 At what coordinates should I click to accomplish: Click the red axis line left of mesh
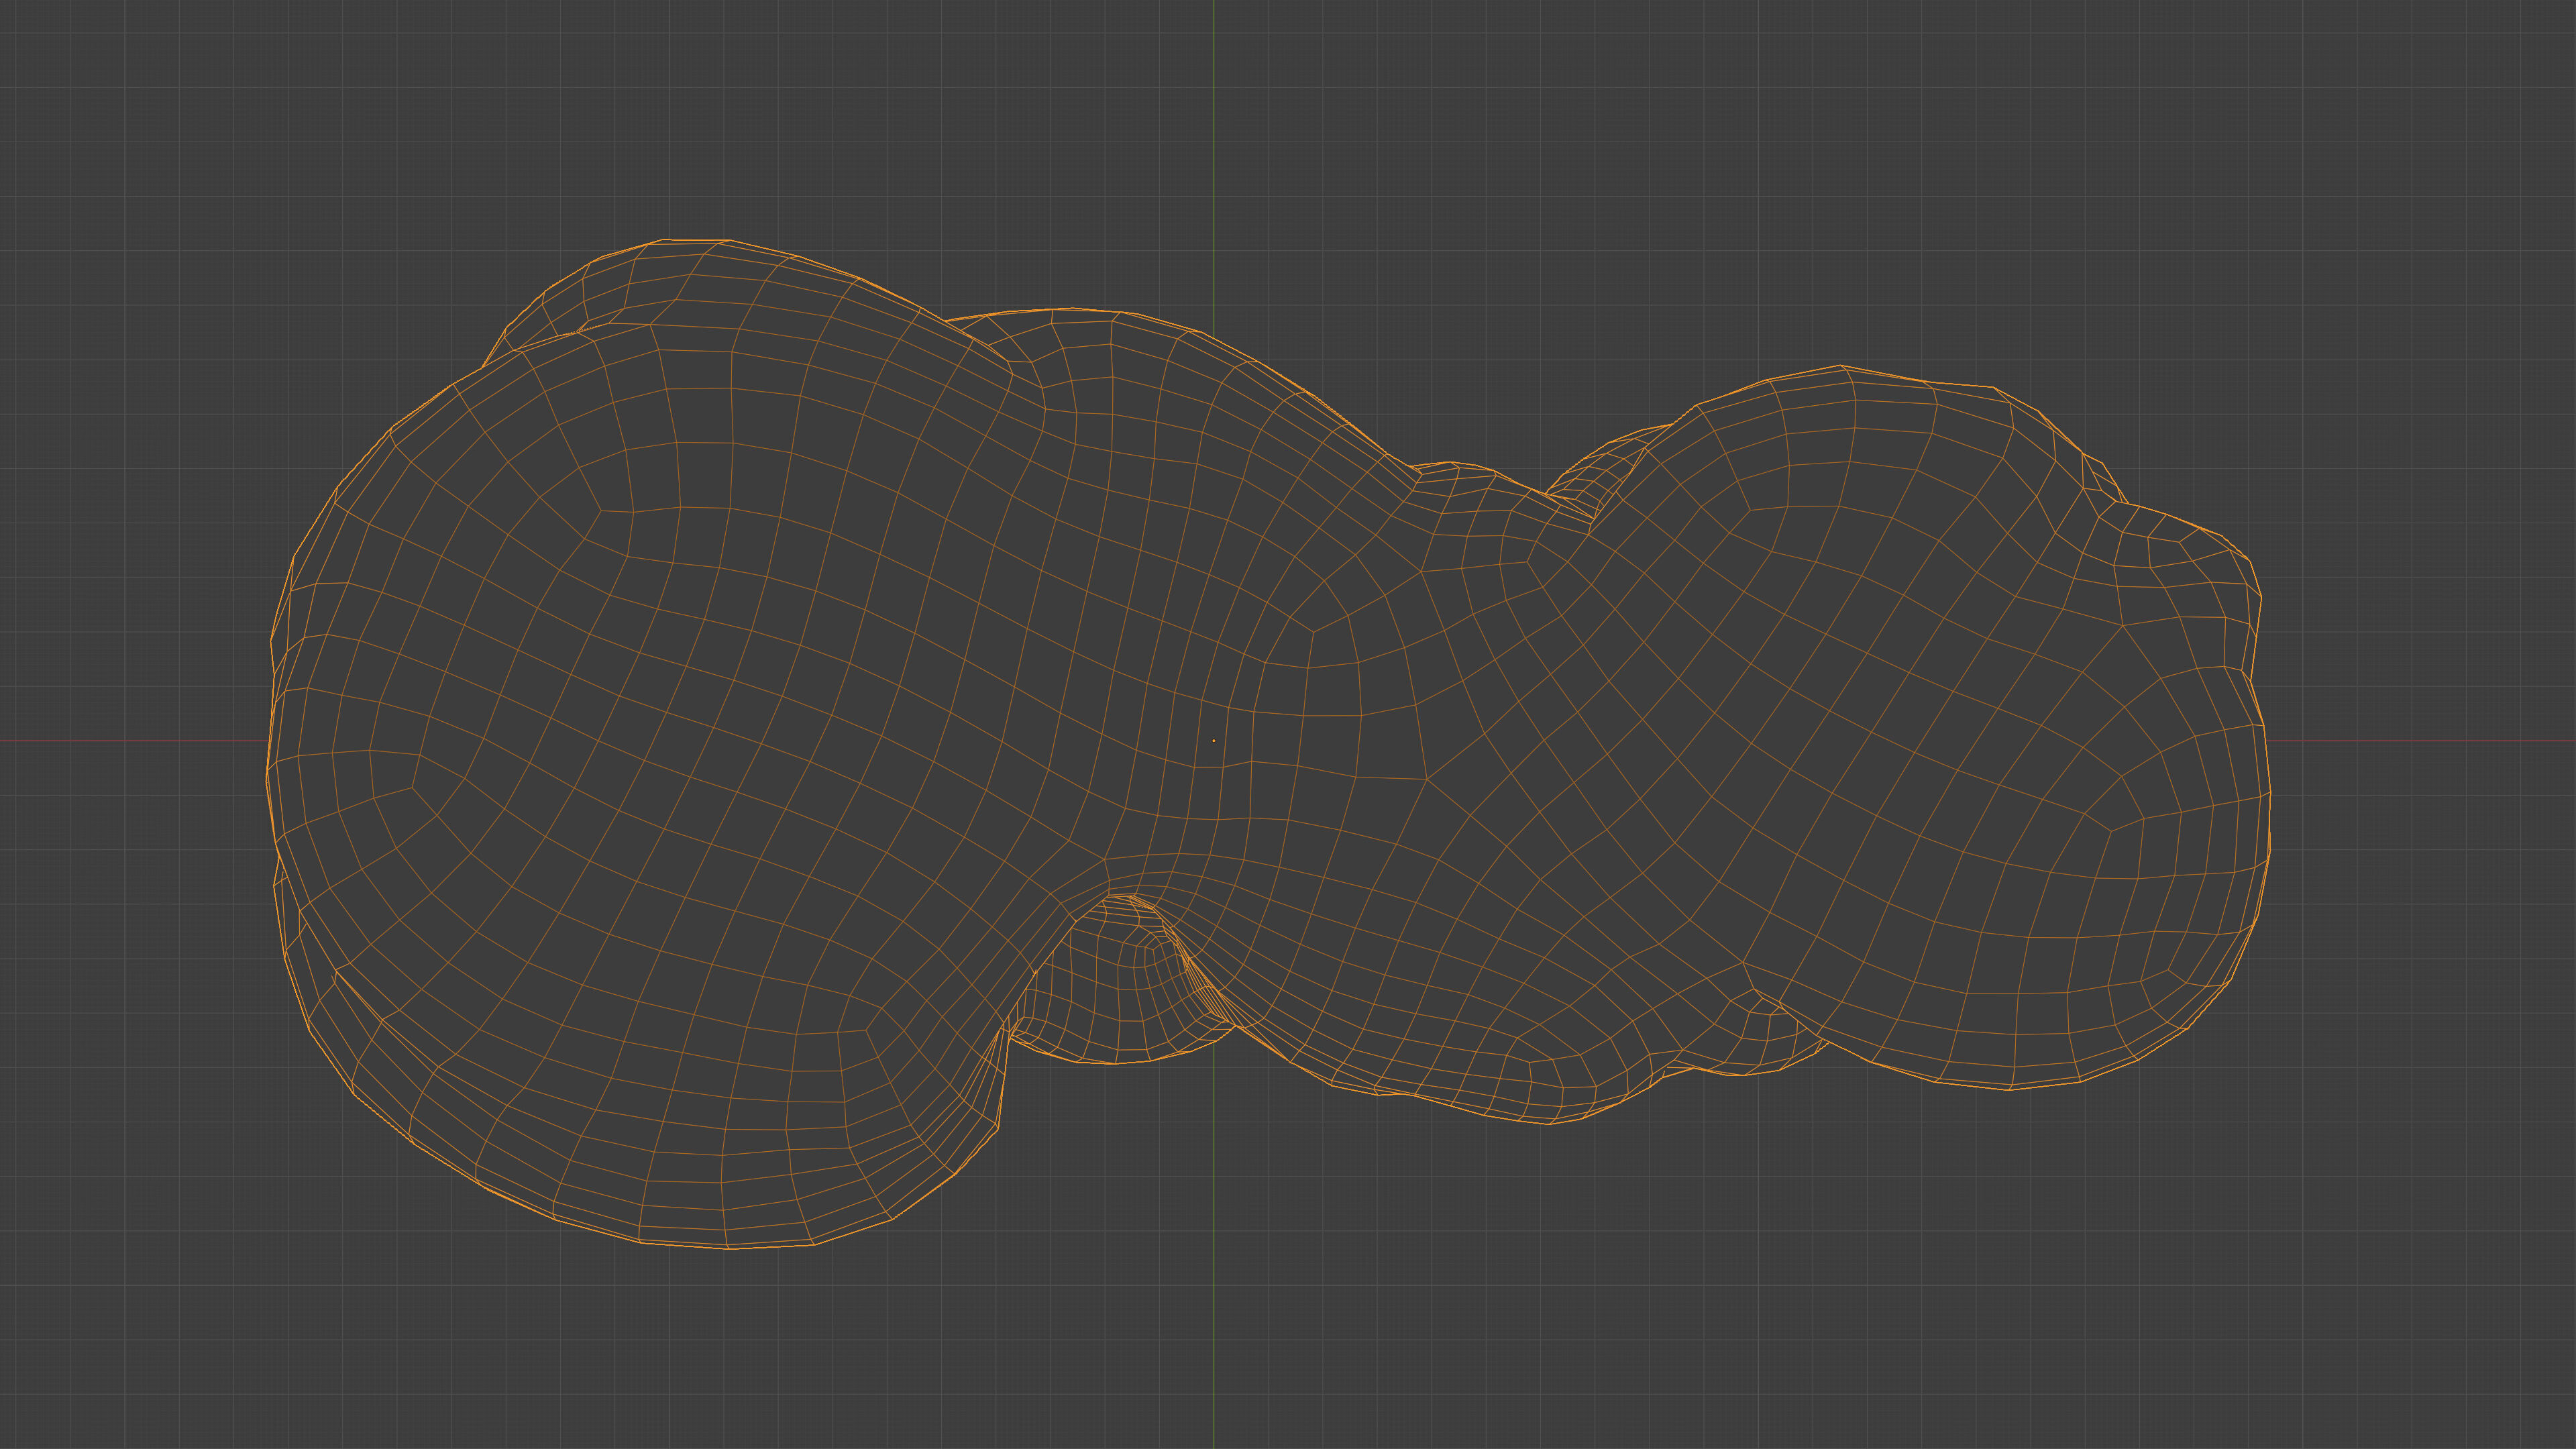pos(130,741)
